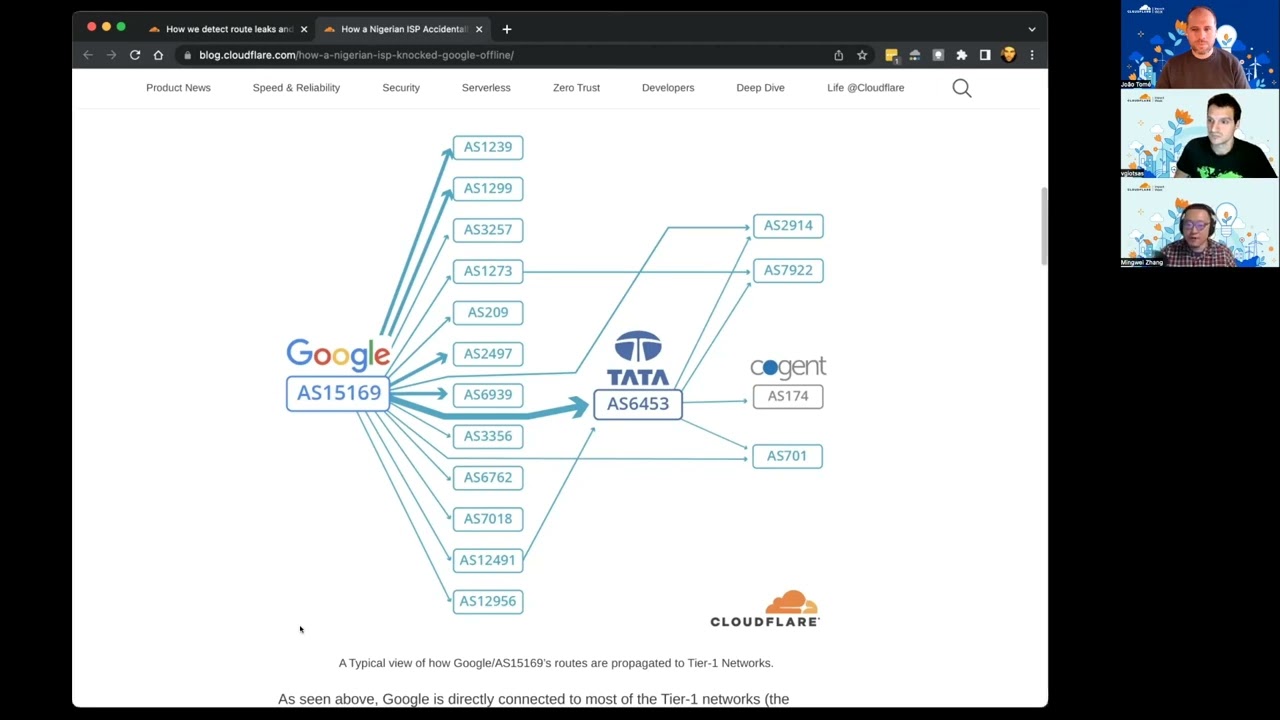Click the TATA AS6453 node in diagram

[x=638, y=404]
